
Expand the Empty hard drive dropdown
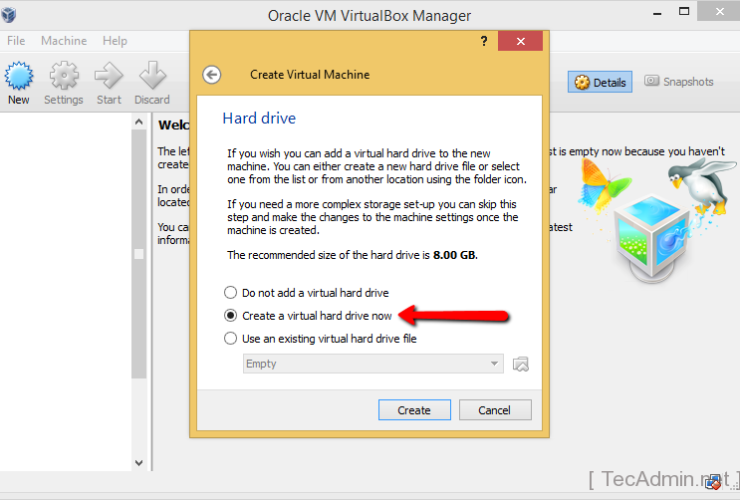(x=373, y=364)
